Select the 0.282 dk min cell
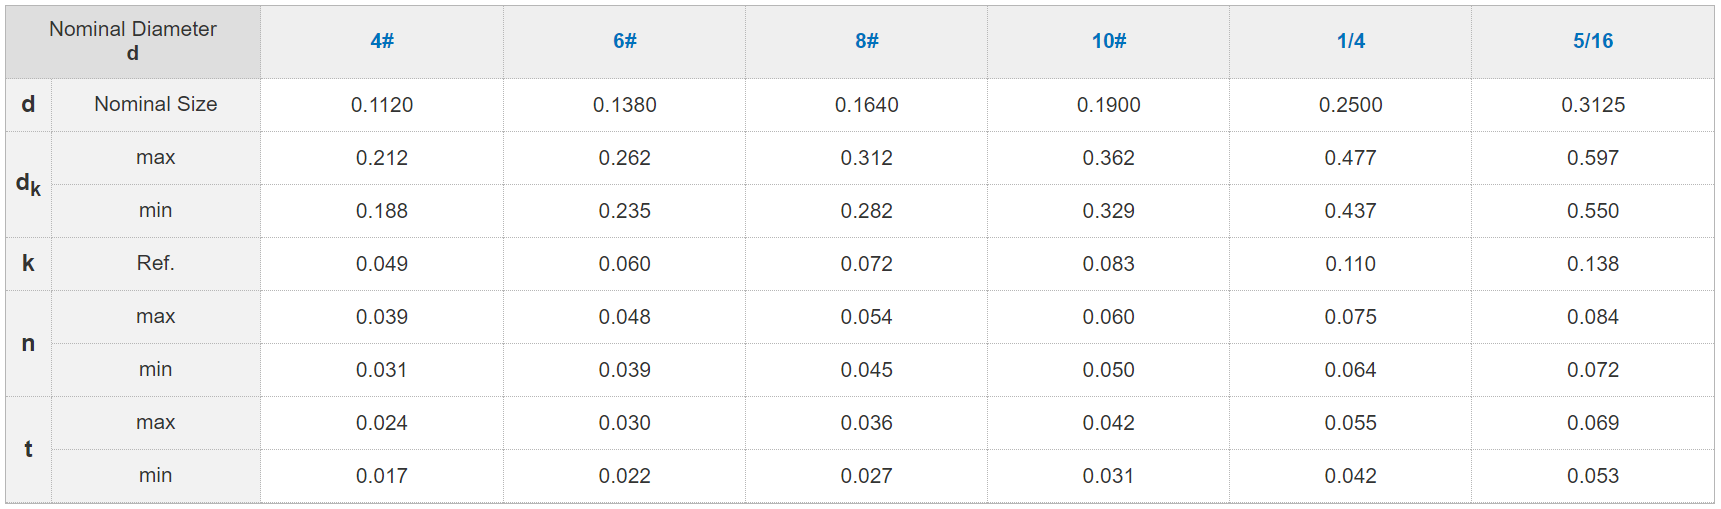This screenshot has width=1721, height=509. [x=867, y=211]
